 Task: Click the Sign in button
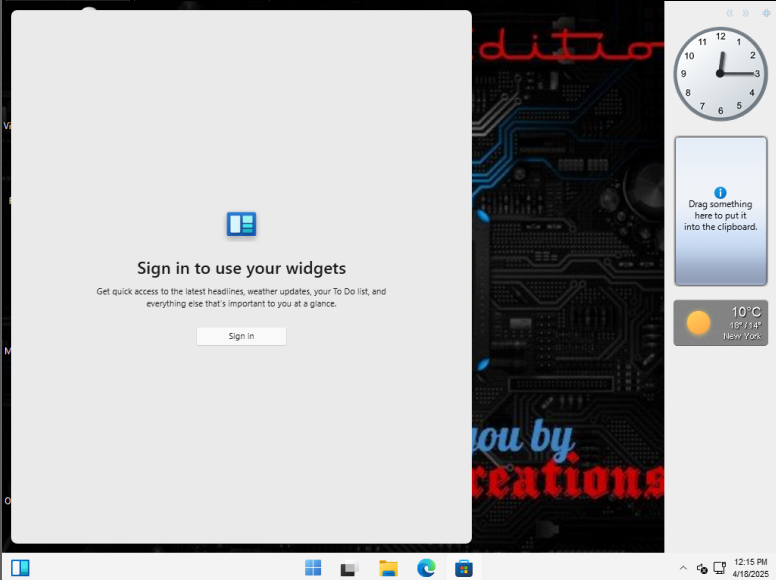pos(241,336)
